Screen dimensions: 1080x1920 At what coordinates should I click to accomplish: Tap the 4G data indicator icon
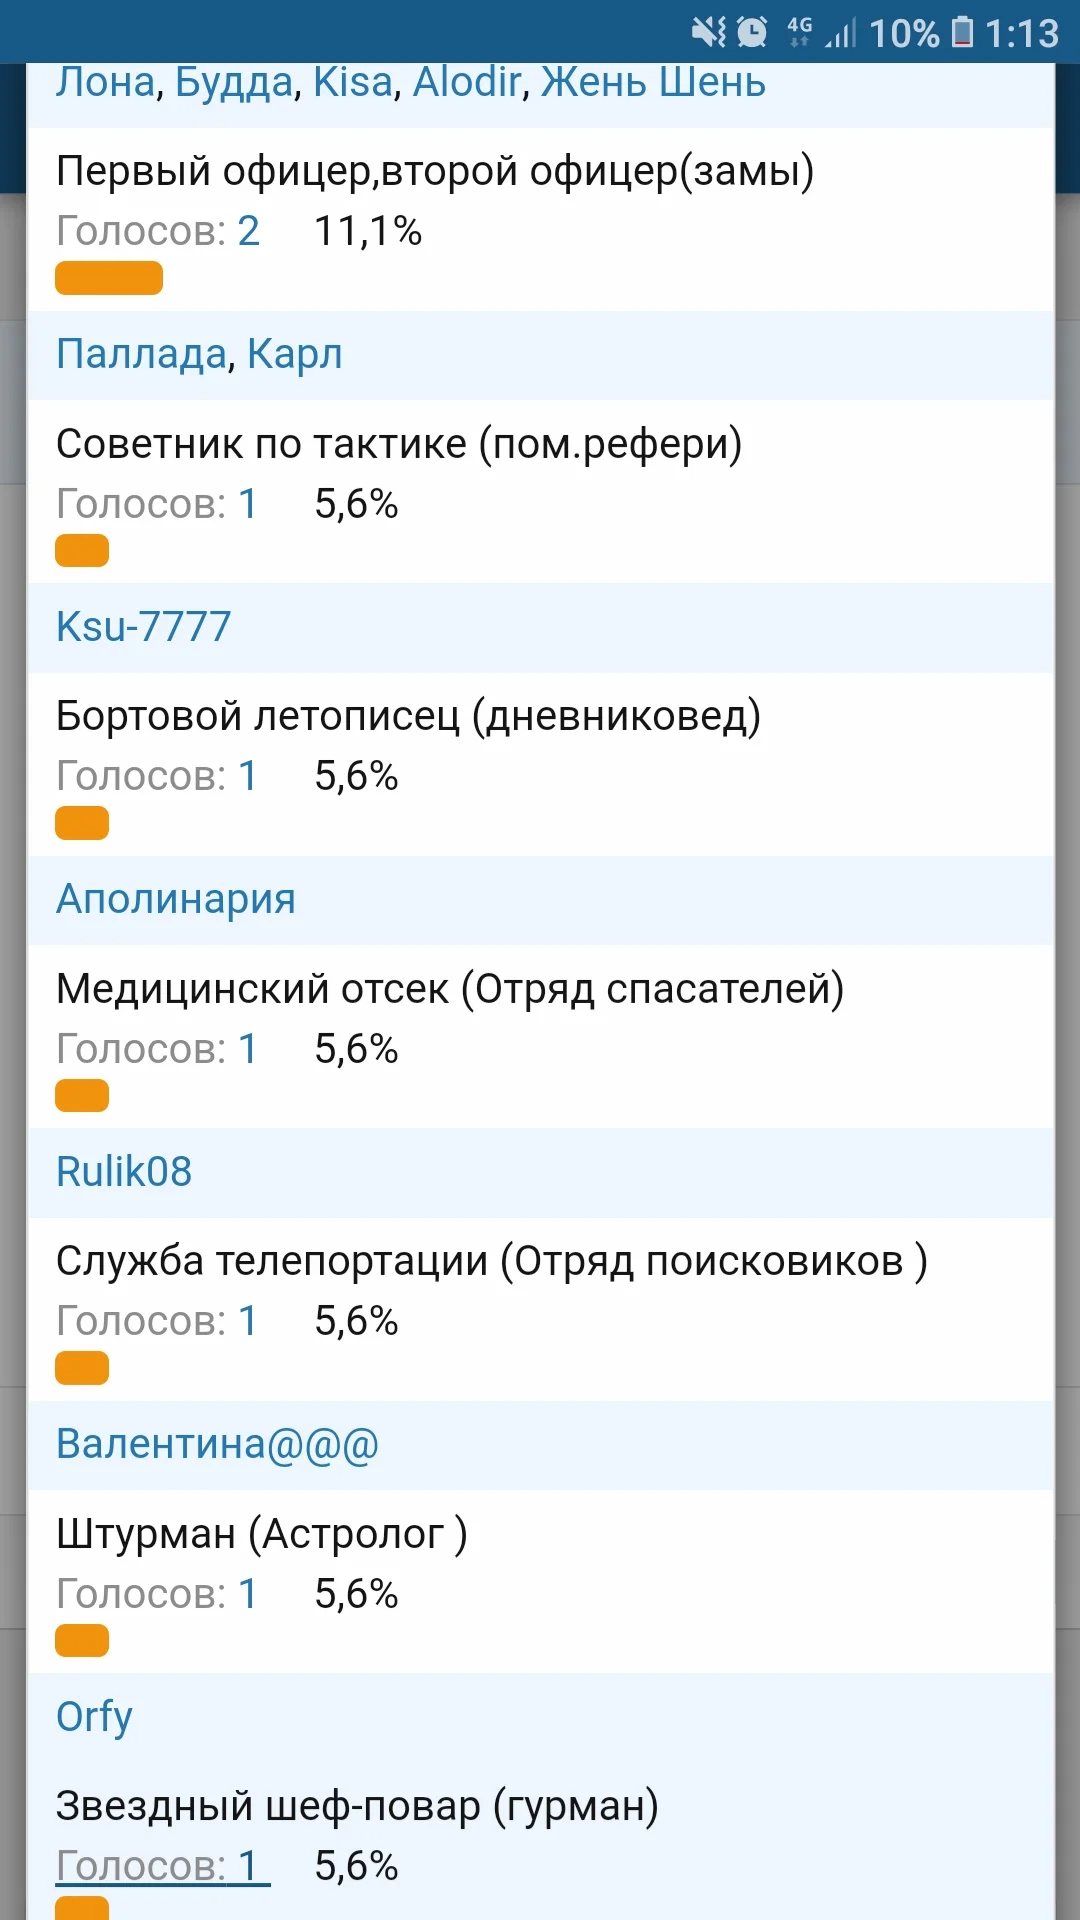[x=799, y=31]
